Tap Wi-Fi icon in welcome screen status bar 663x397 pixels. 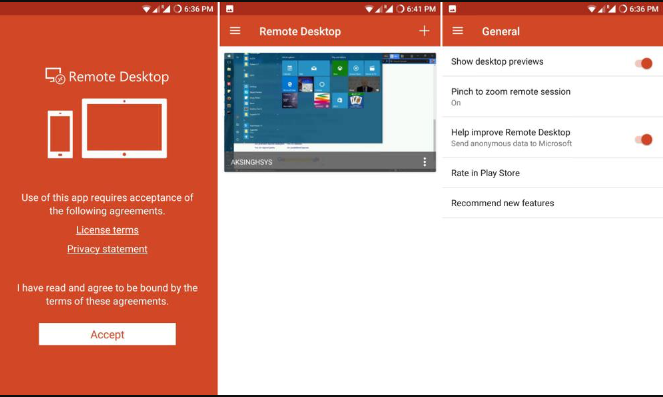(146, 9)
